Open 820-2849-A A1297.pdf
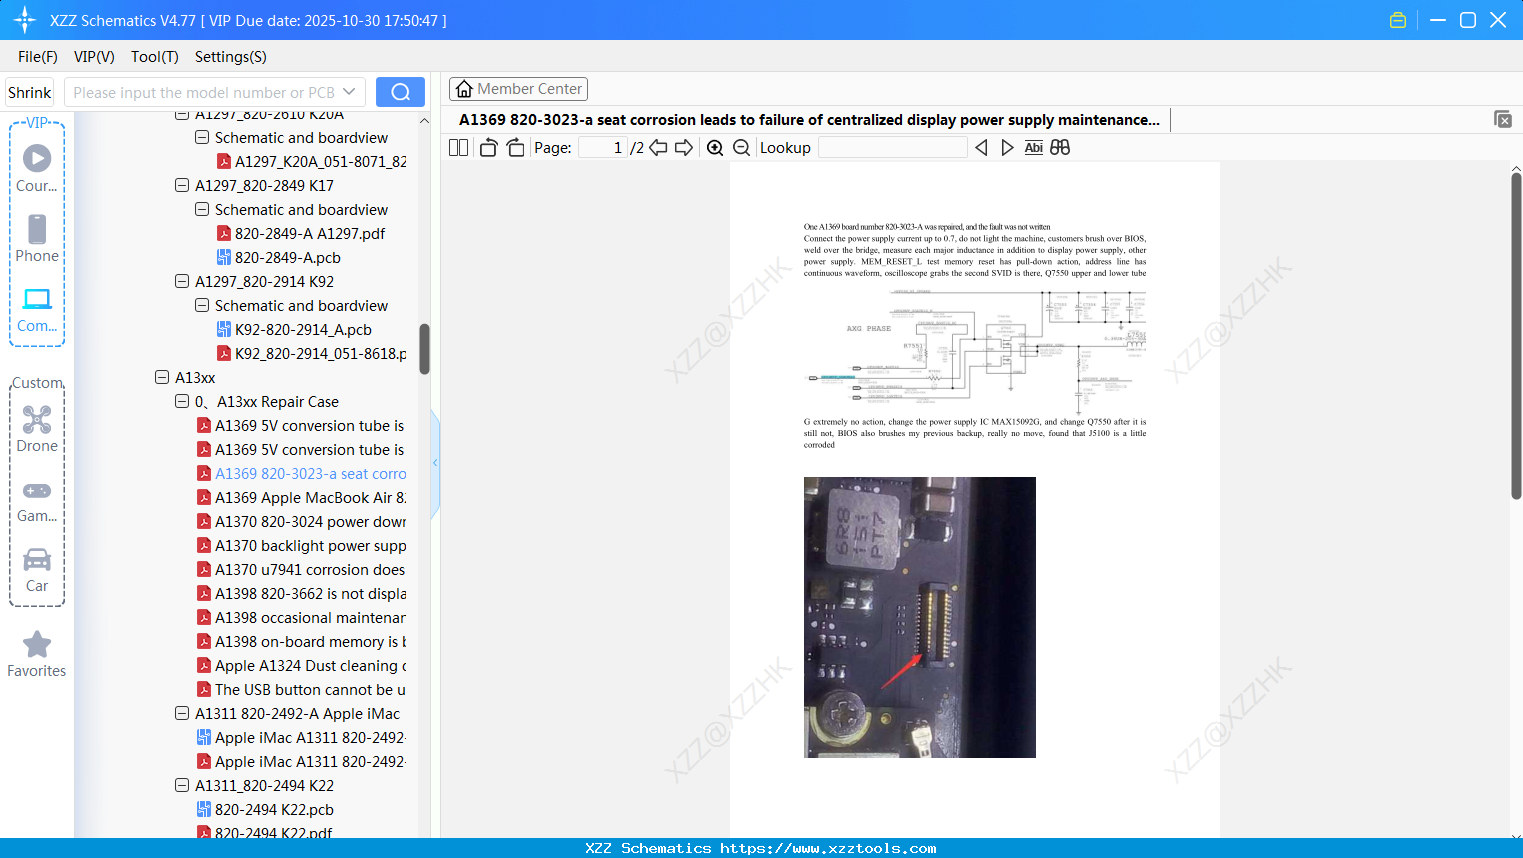This screenshot has height=858, width=1523. 300,233
